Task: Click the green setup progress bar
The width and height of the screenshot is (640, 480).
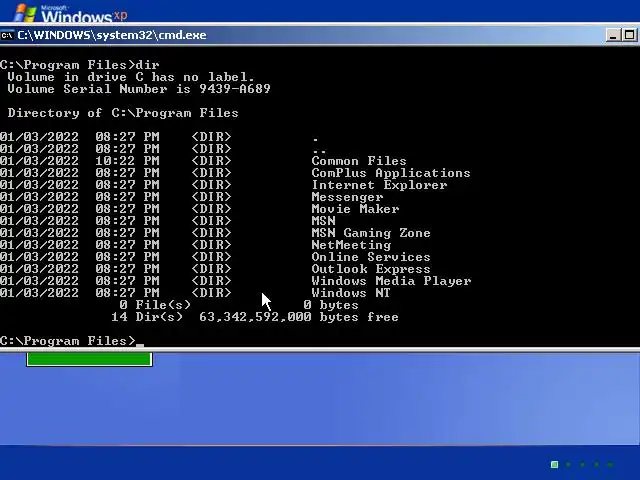Action: coord(89,360)
